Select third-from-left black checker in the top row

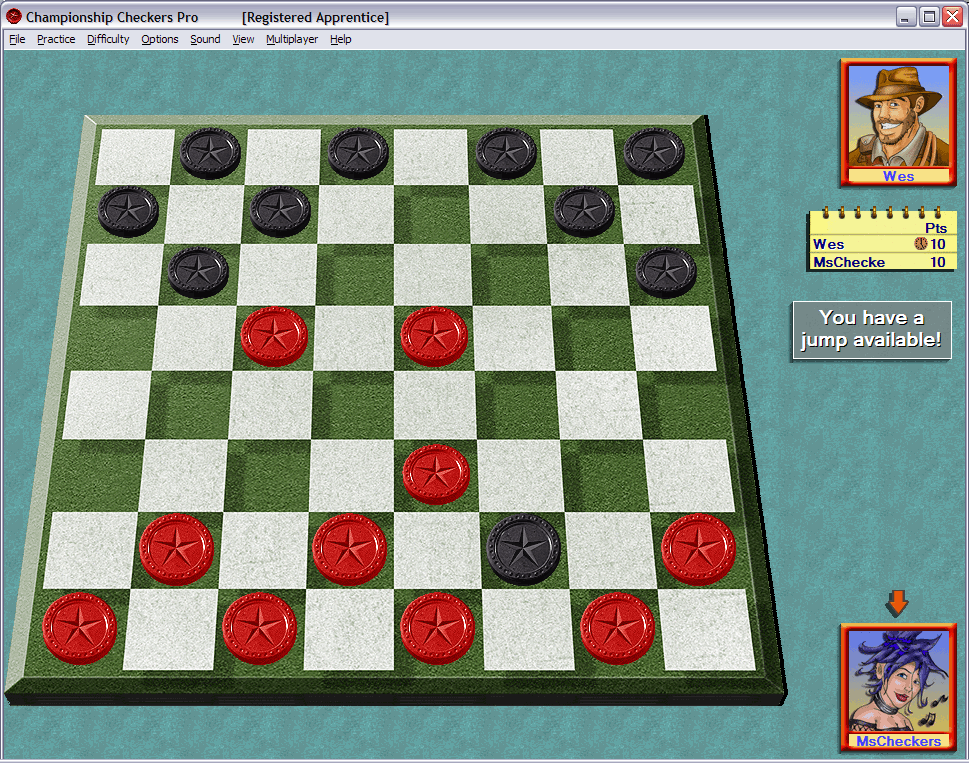click(506, 153)
